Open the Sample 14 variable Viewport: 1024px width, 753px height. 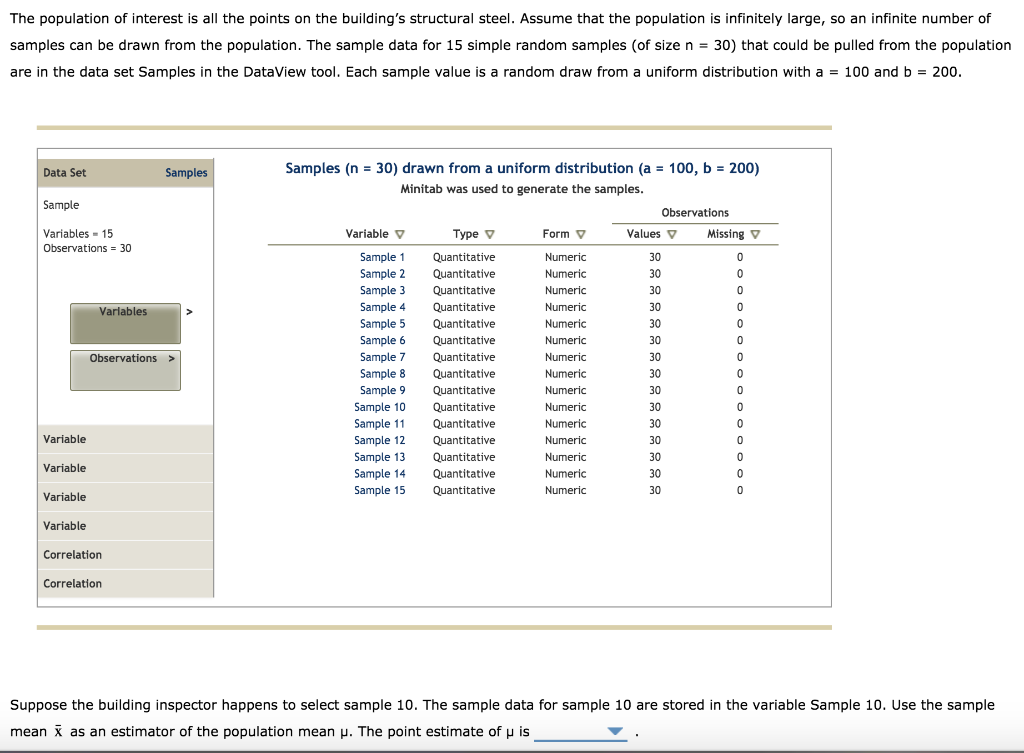[x=379, y=473]
